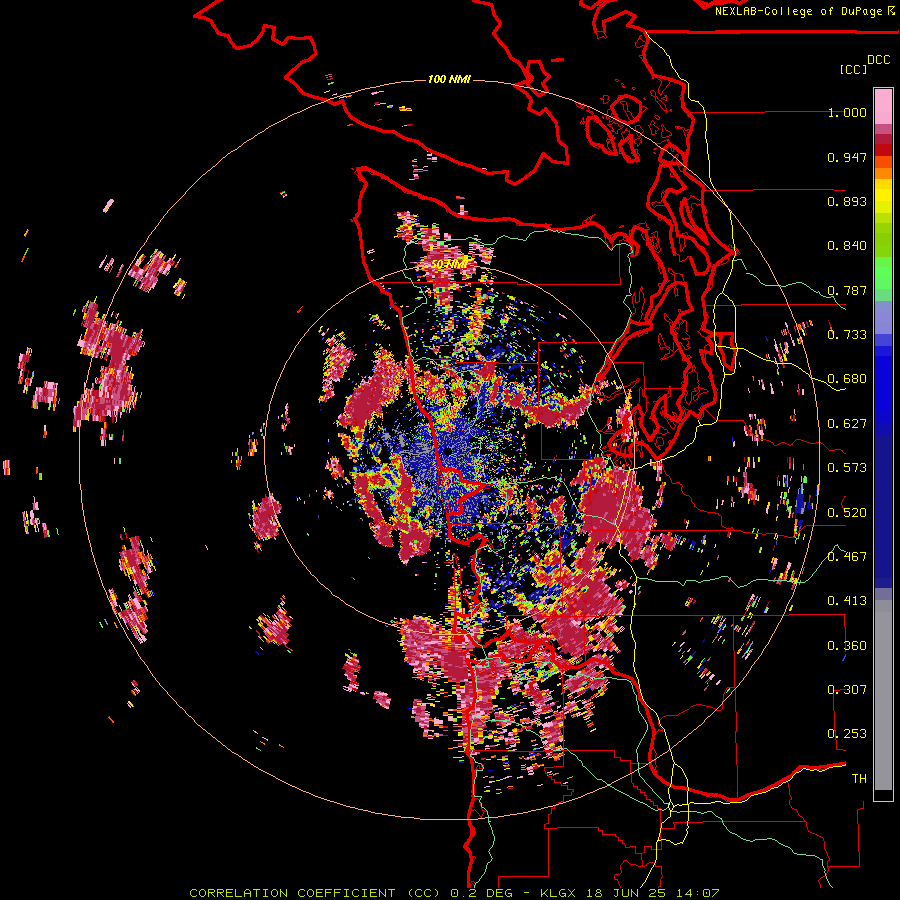Click the 0.680 scale value
Viewport: 900px width, 900px height.
(x=847, y=379)
